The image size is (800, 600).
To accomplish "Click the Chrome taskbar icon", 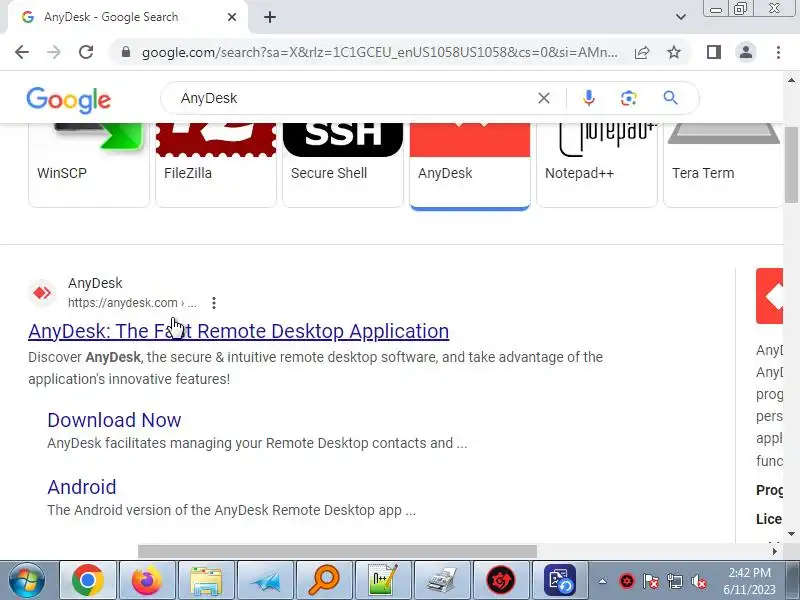I will (88, 580).
